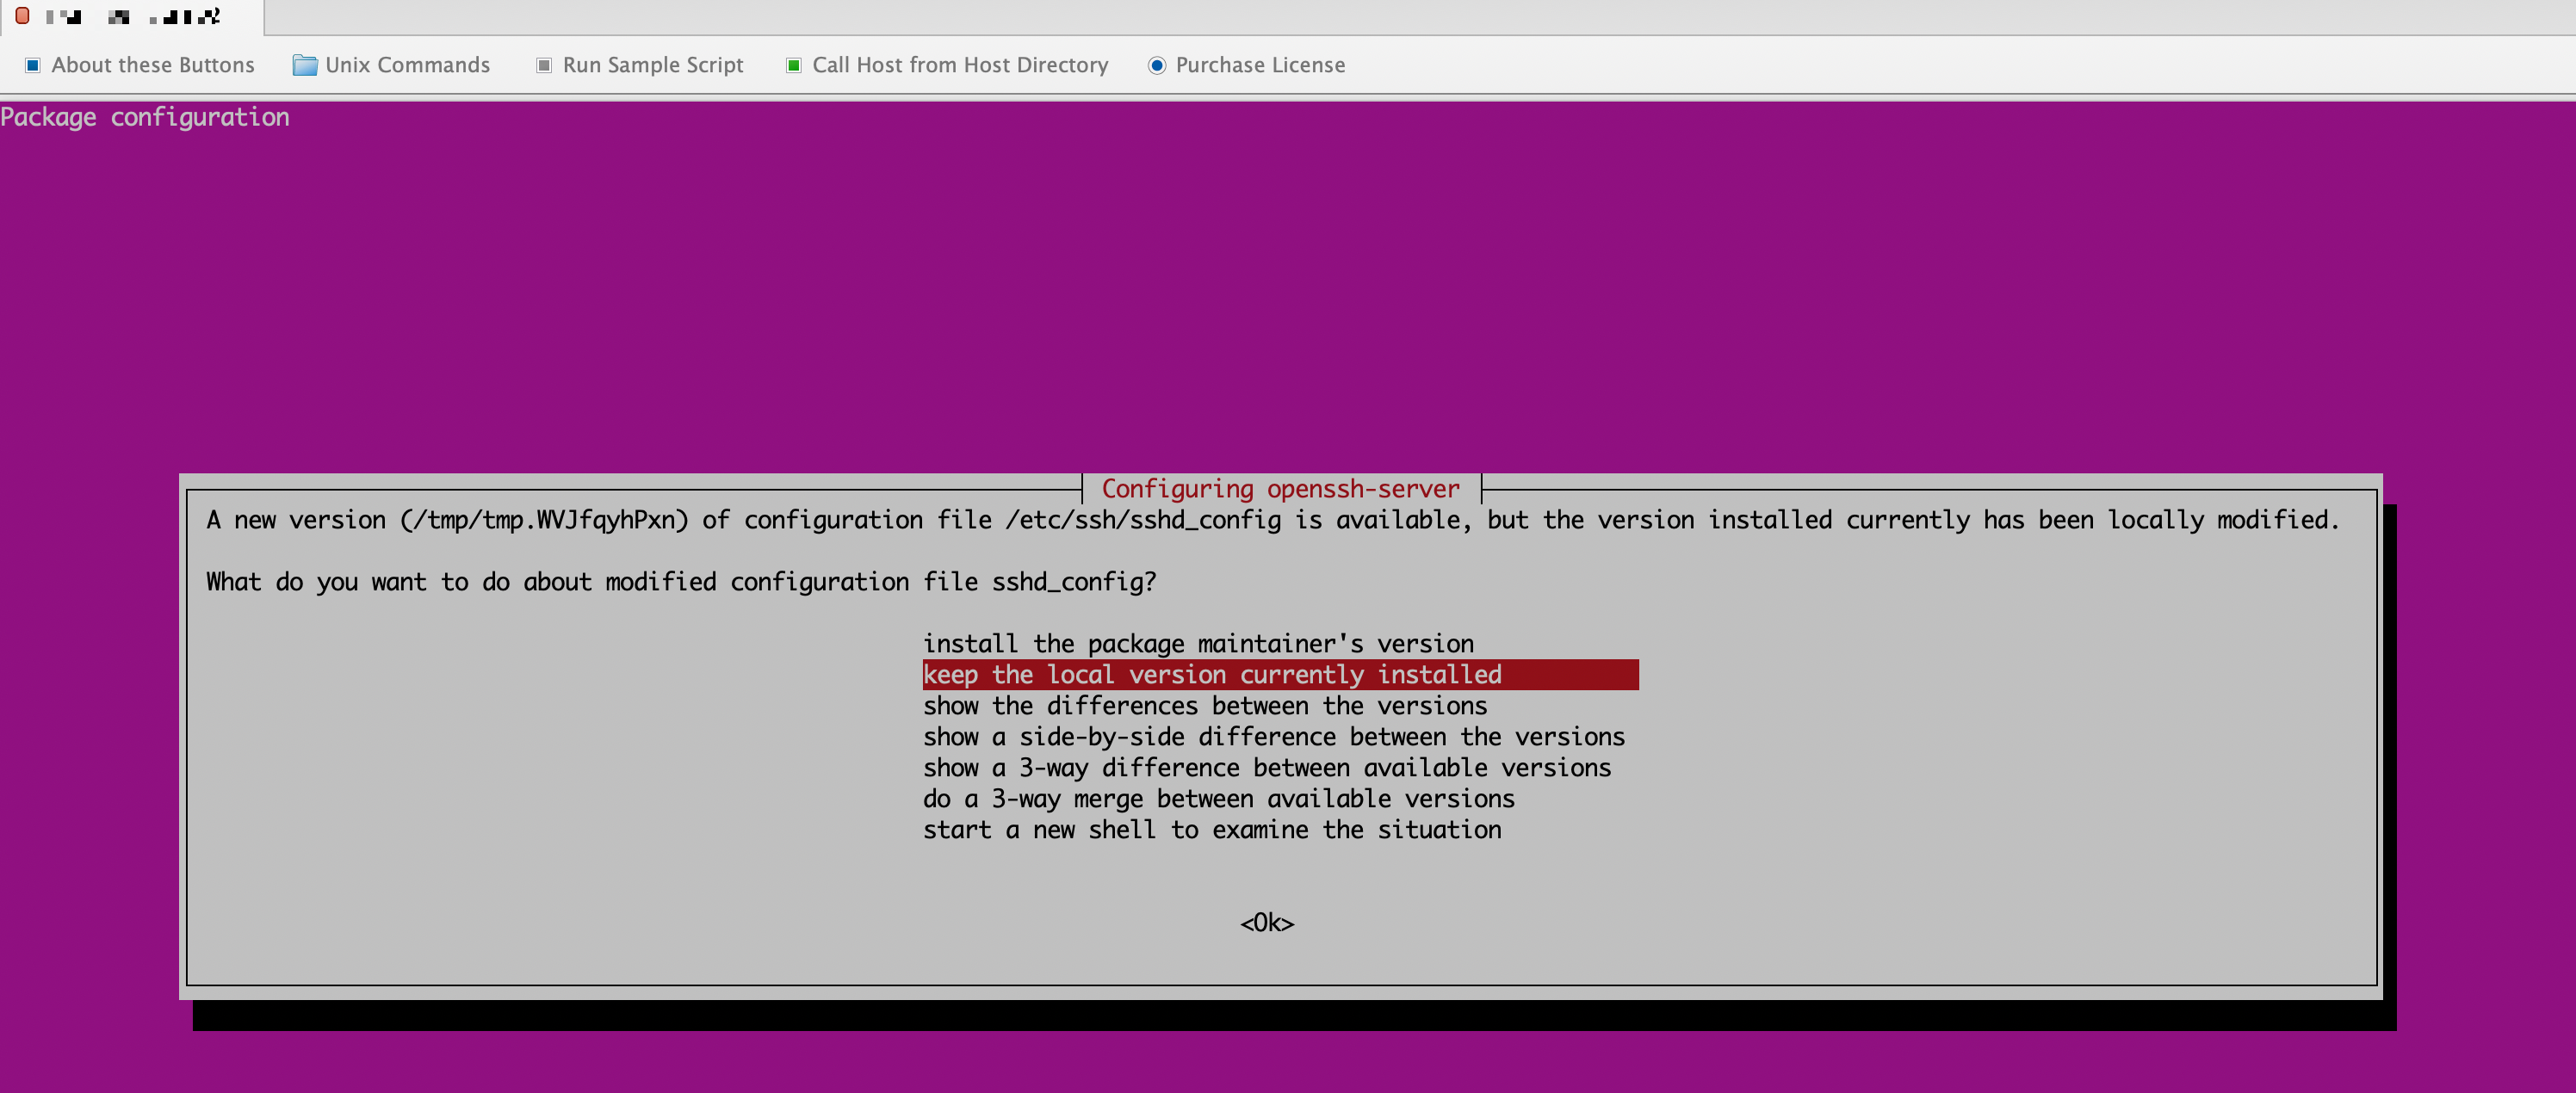Select show a 3-way difference option
The height and width of the screenshot is (1093, 2576).
tap(1266, 767)
